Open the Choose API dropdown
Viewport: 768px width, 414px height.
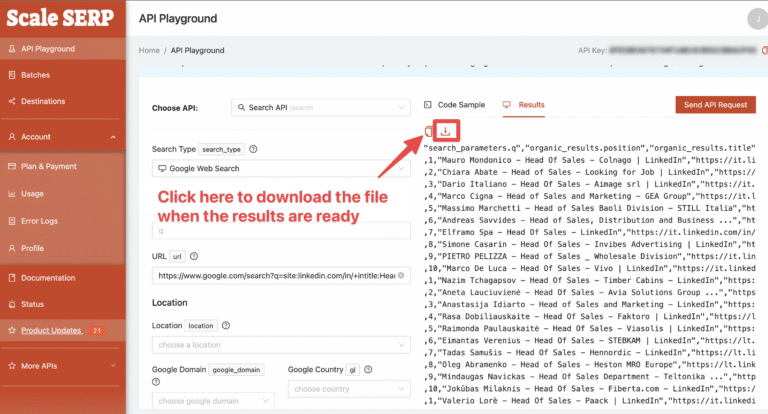321,107
